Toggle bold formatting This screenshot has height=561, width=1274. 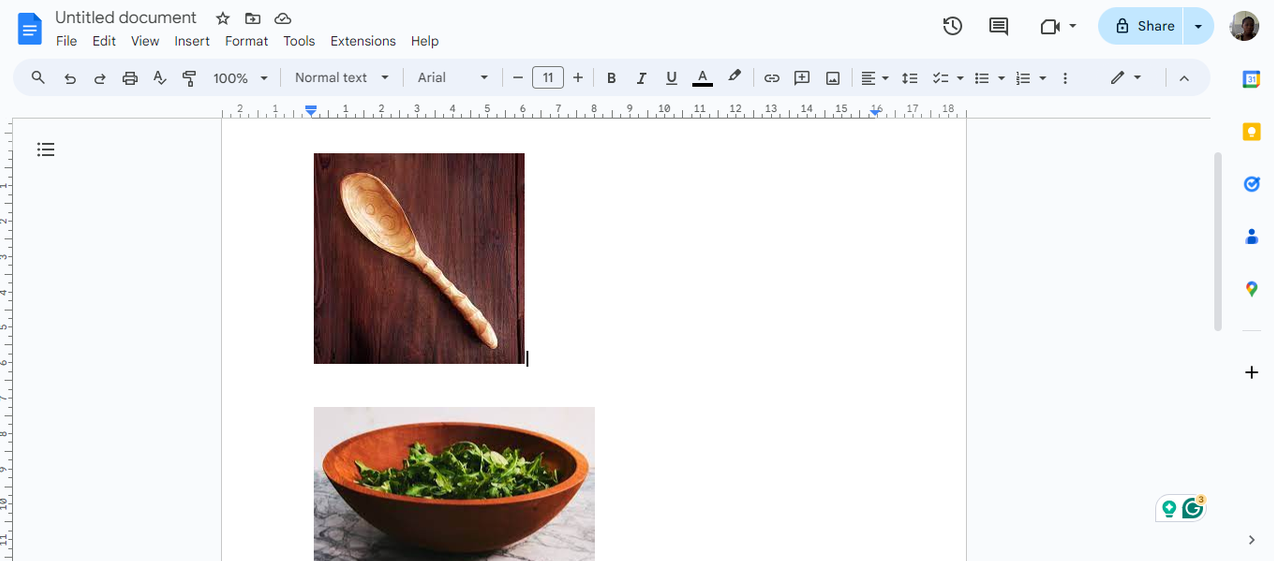coord(612,78)
